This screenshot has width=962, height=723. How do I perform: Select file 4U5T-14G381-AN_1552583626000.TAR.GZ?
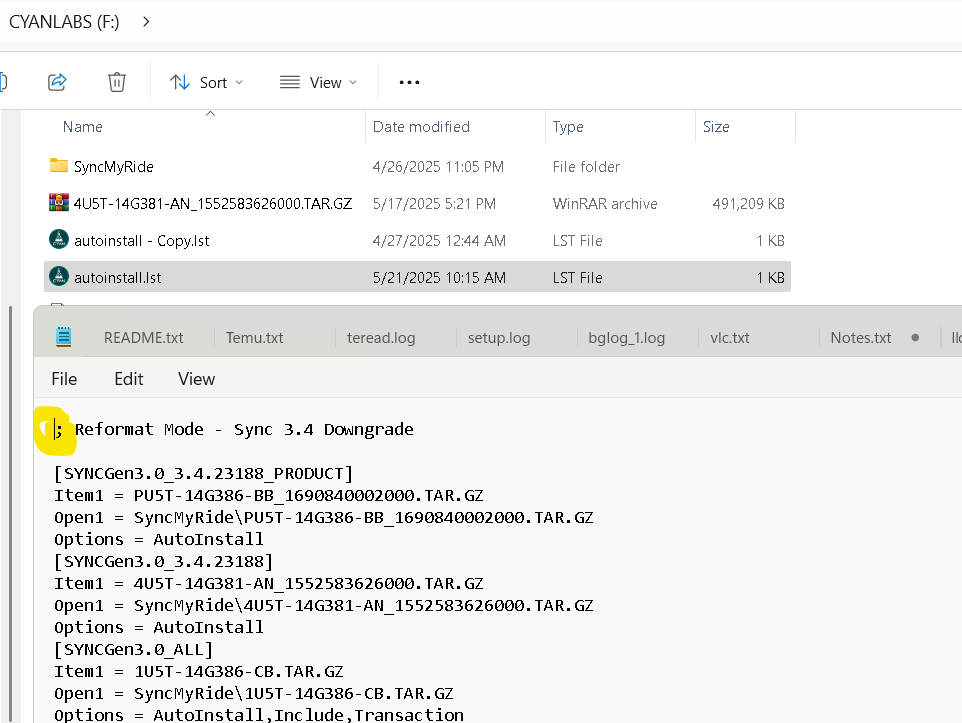(213, 204)
